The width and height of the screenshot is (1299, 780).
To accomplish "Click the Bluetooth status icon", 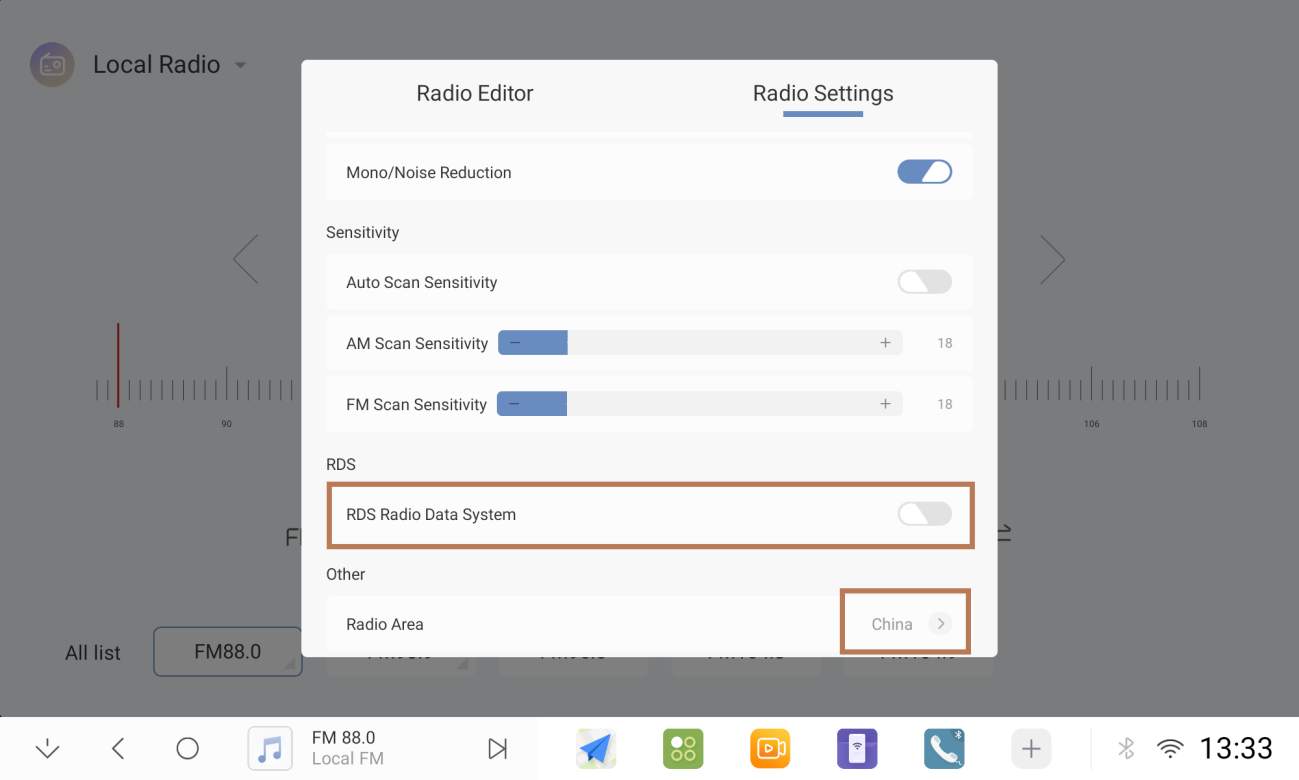I will [1126, 748].
